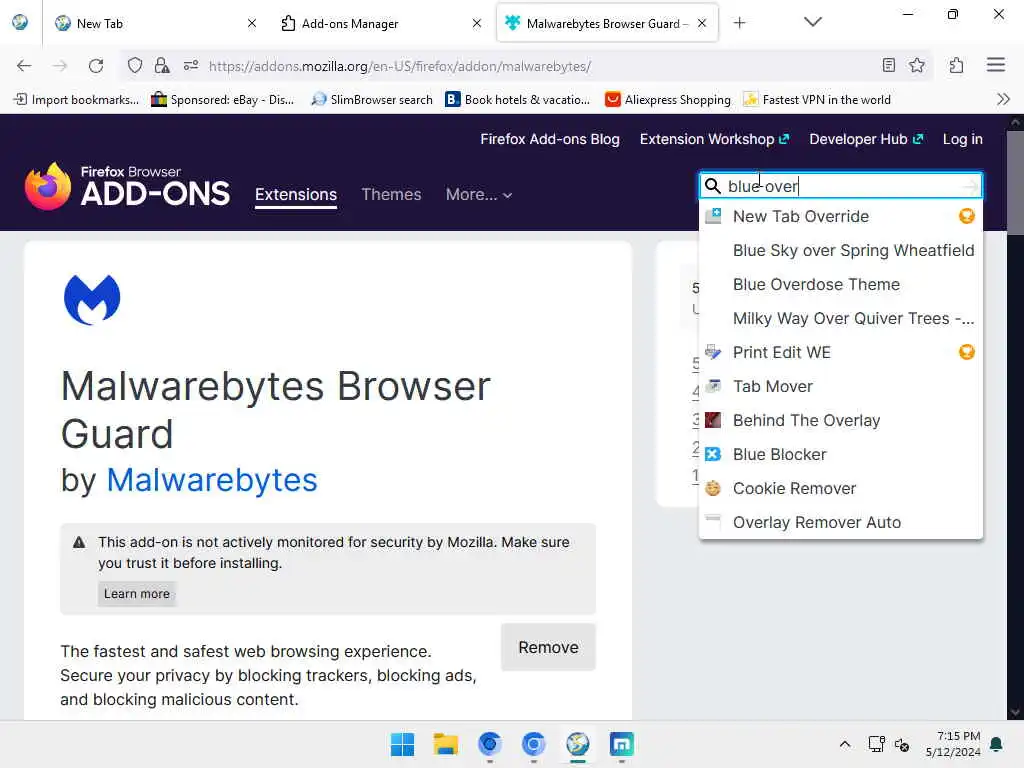
Task: Bookmark this page with the star
Action: [x=917, y=65]
